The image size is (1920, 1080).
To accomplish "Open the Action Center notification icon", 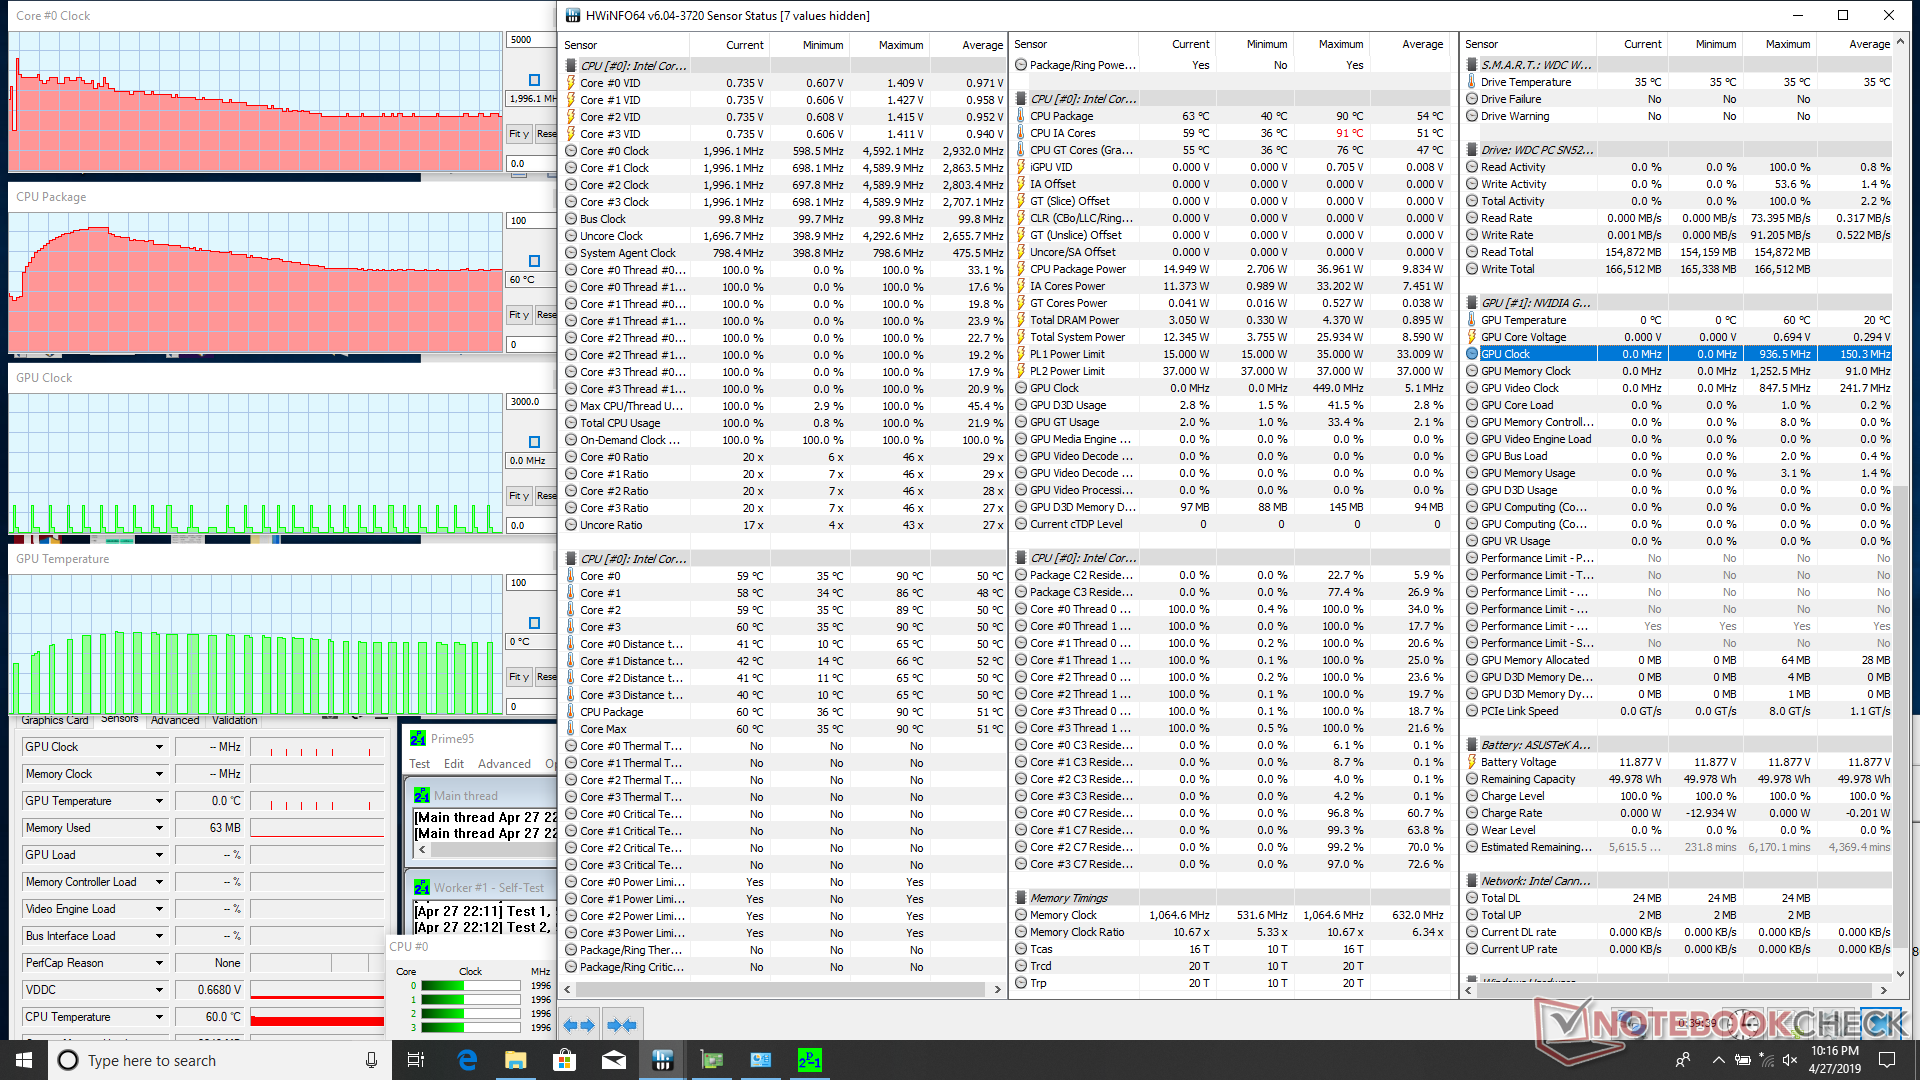I will 1887,1060.
